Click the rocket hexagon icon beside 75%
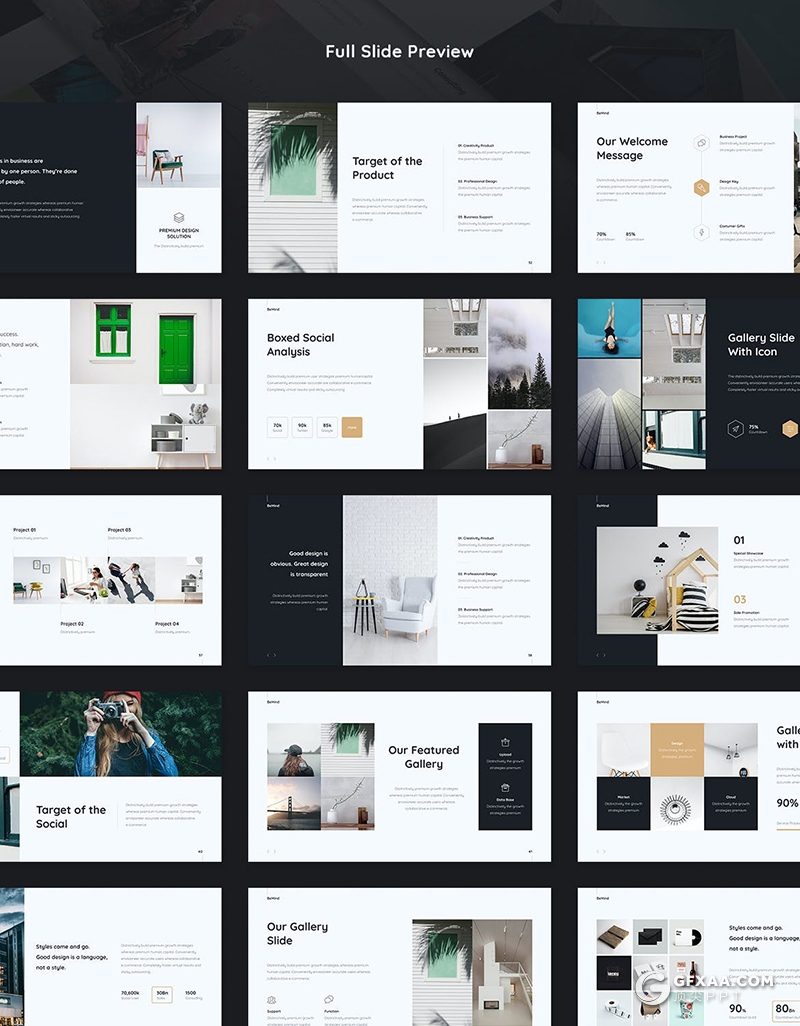 pyautogui.click(x=736, y=429)
